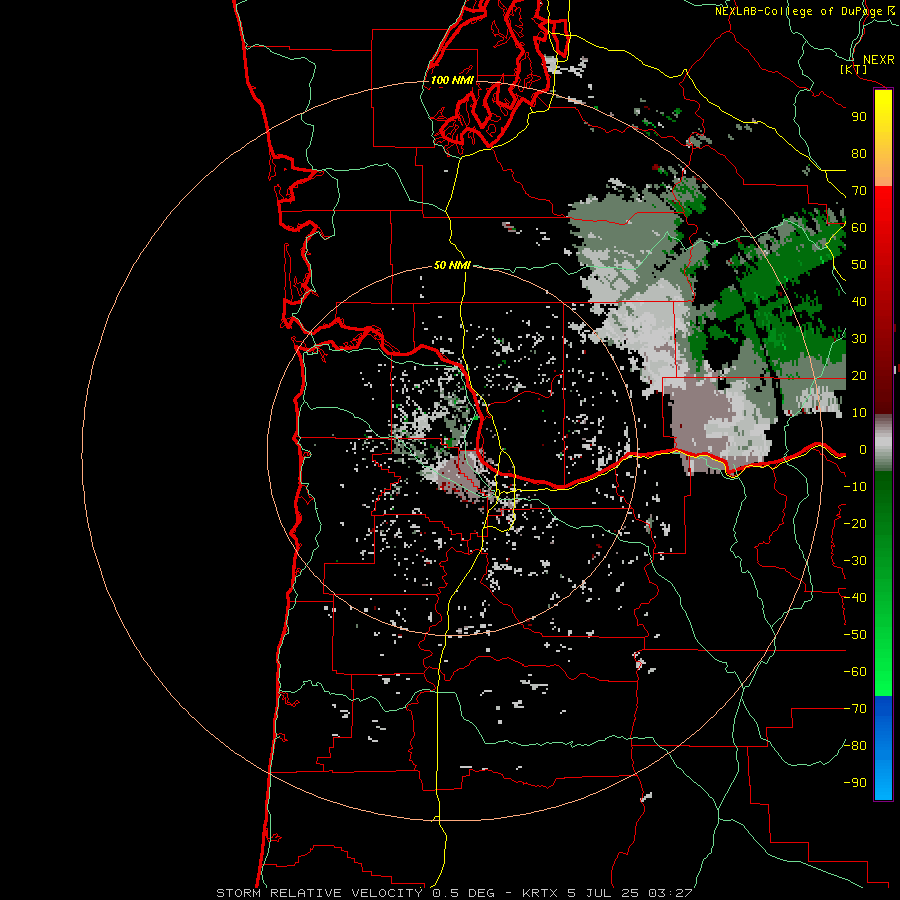
Task: Click the "NEXR" label above color bar
Action: [878, 60]
